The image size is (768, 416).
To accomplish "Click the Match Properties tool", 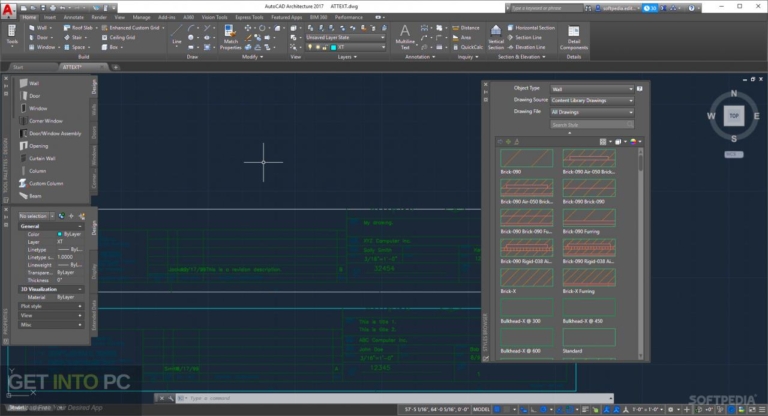I will click(x=230, y=38).
